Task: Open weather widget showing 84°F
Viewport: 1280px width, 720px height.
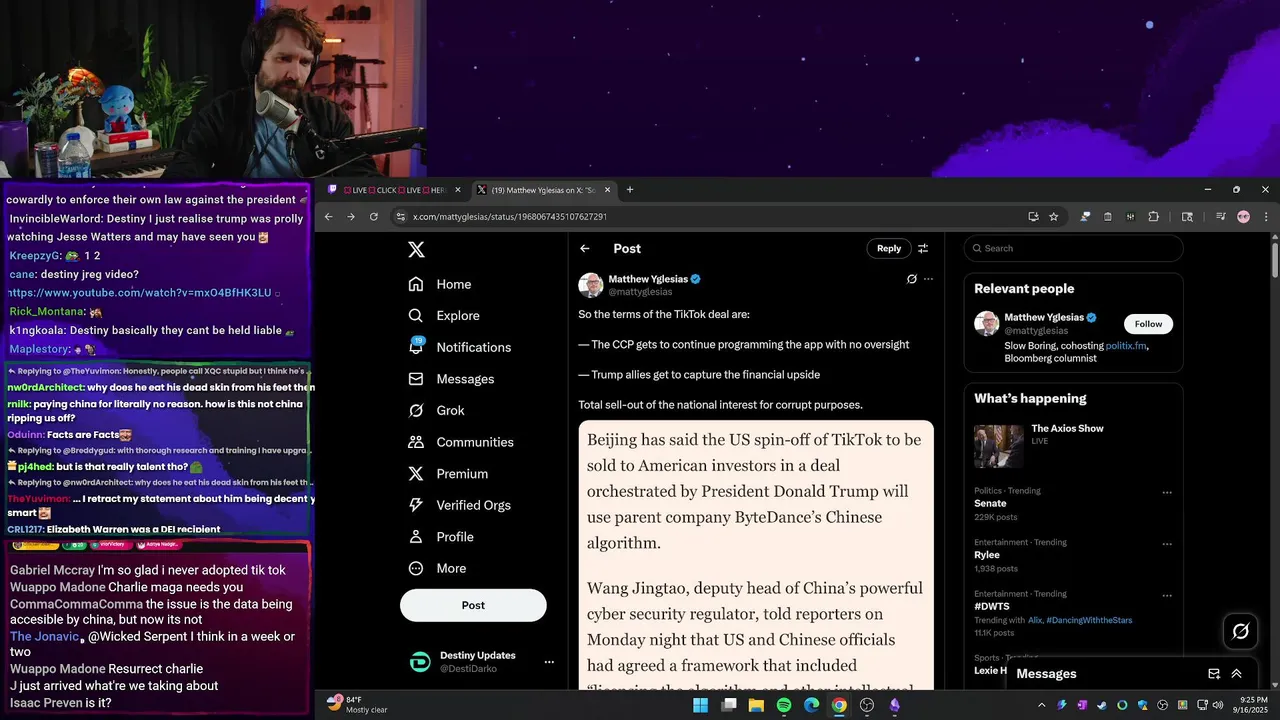Action: click(x=357, y=704)
